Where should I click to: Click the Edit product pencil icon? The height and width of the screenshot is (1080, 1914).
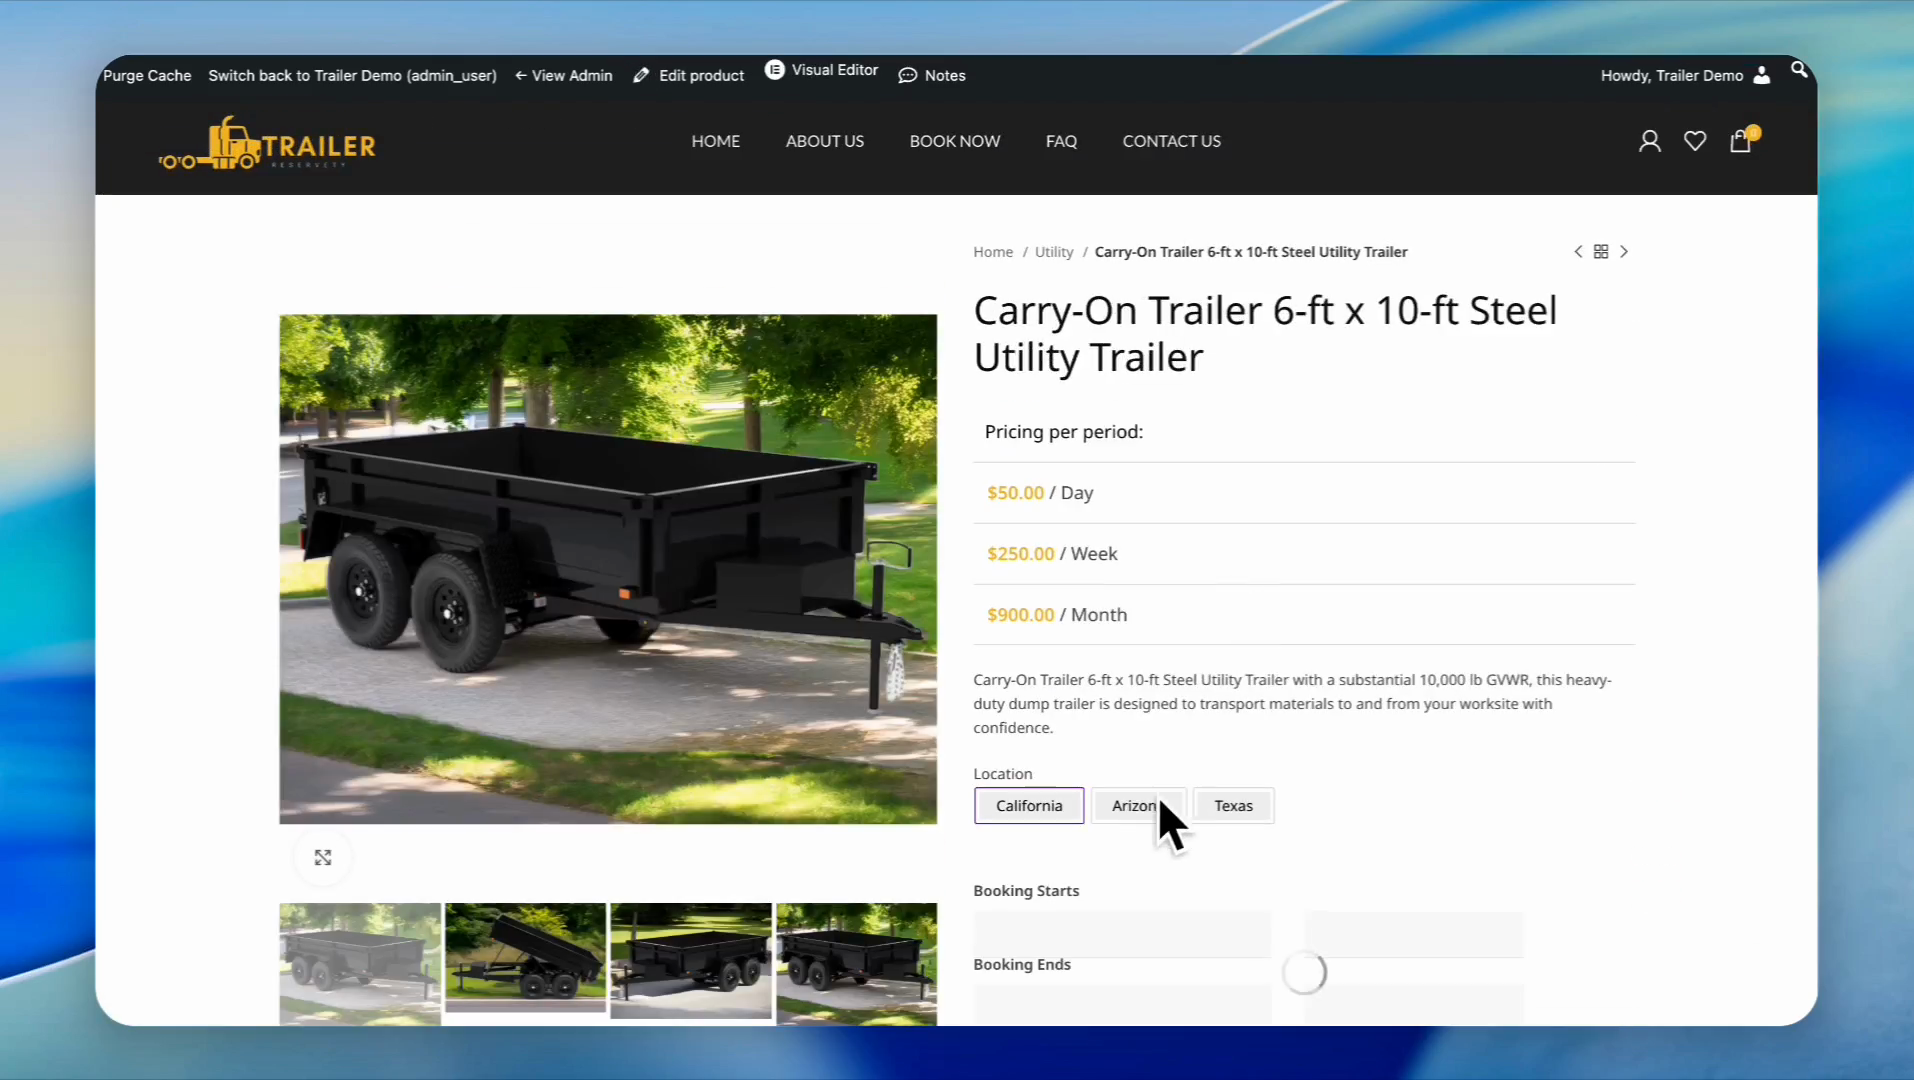coord(641,75)
